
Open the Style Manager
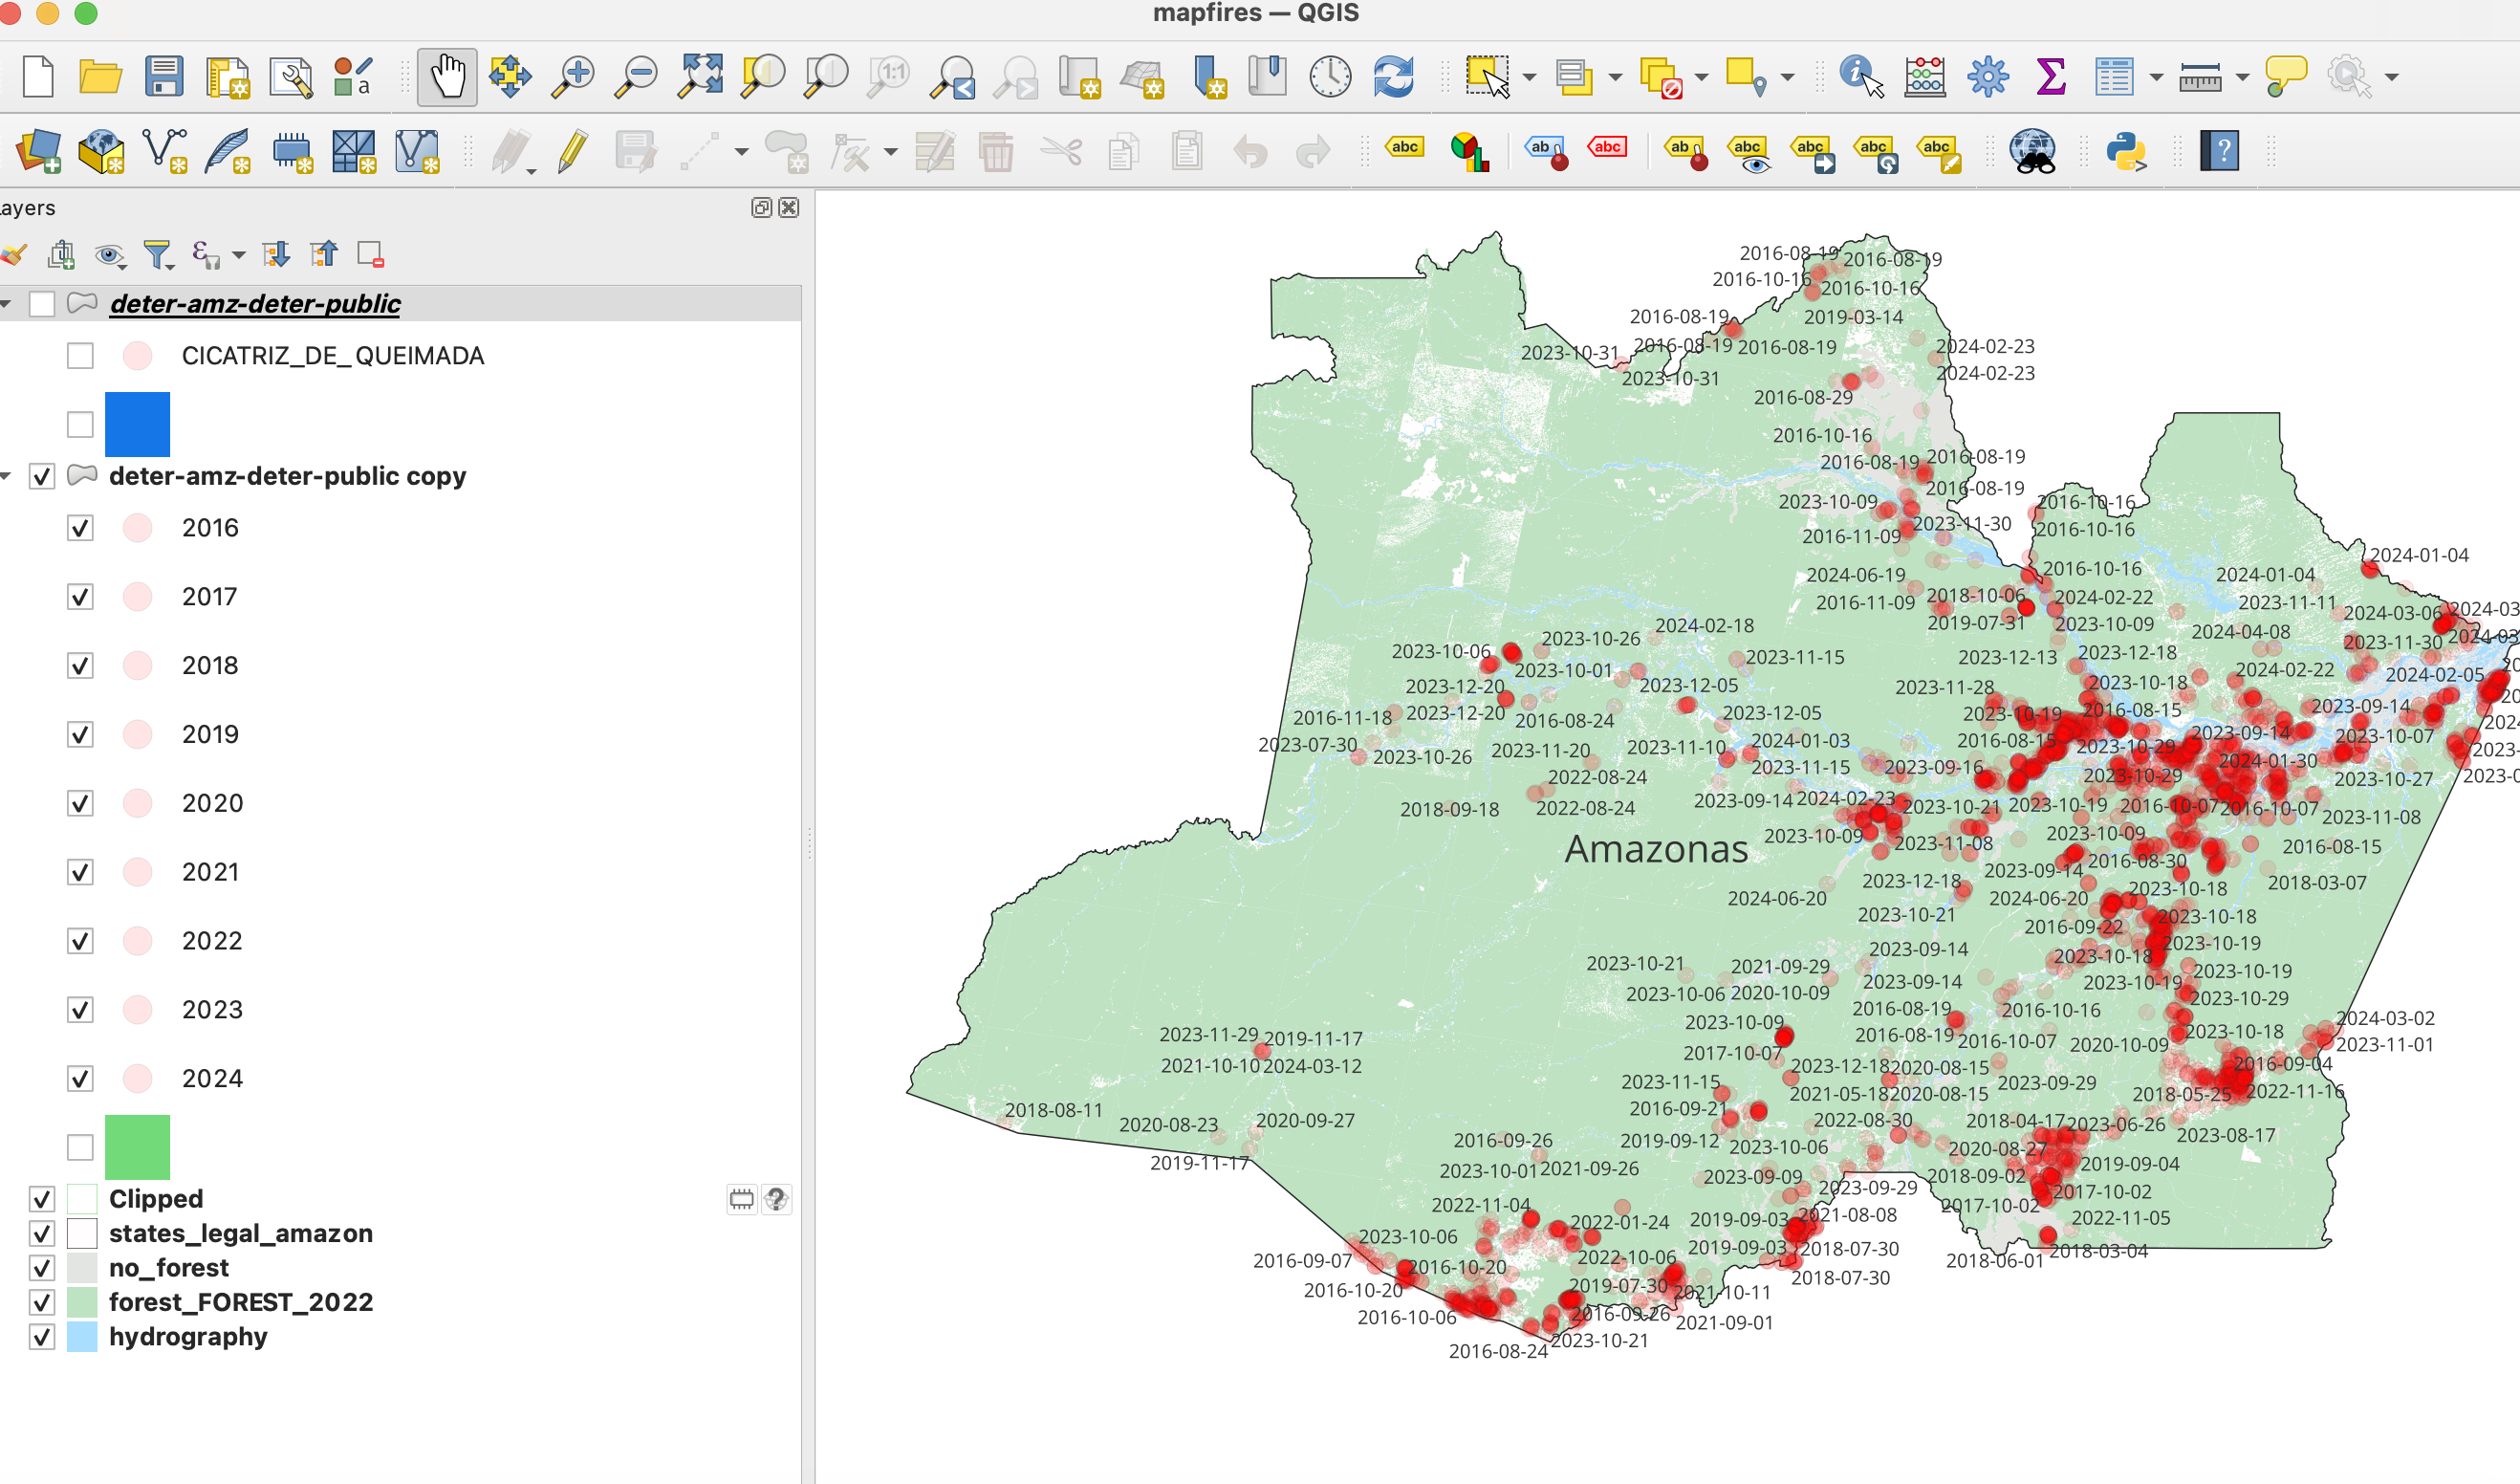(x=353, y=77)
